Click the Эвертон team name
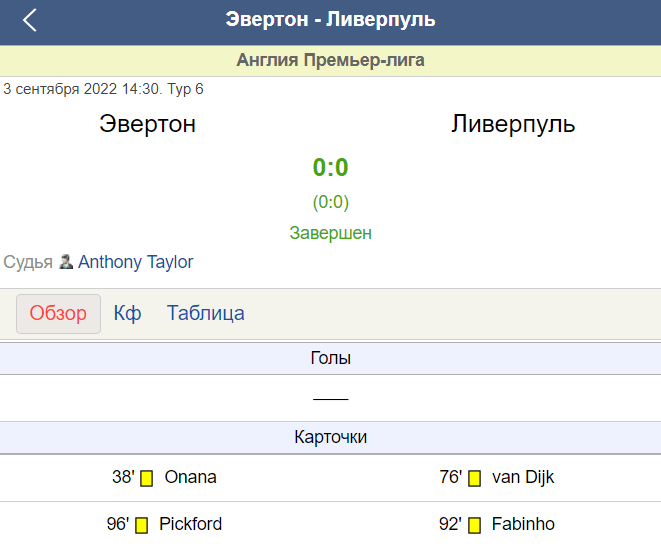Image resolution: width=661 pixels, height=546 pixels. click(x=148, y=124)
